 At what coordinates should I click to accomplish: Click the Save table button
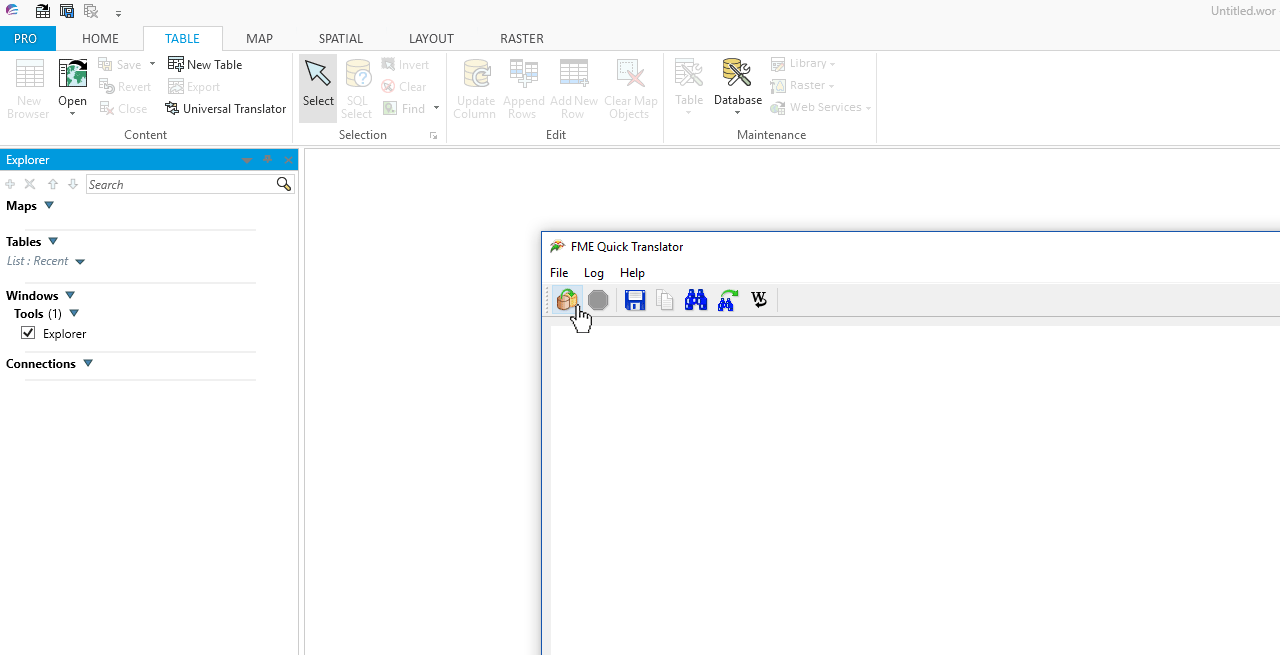click(x=120, y=64)
